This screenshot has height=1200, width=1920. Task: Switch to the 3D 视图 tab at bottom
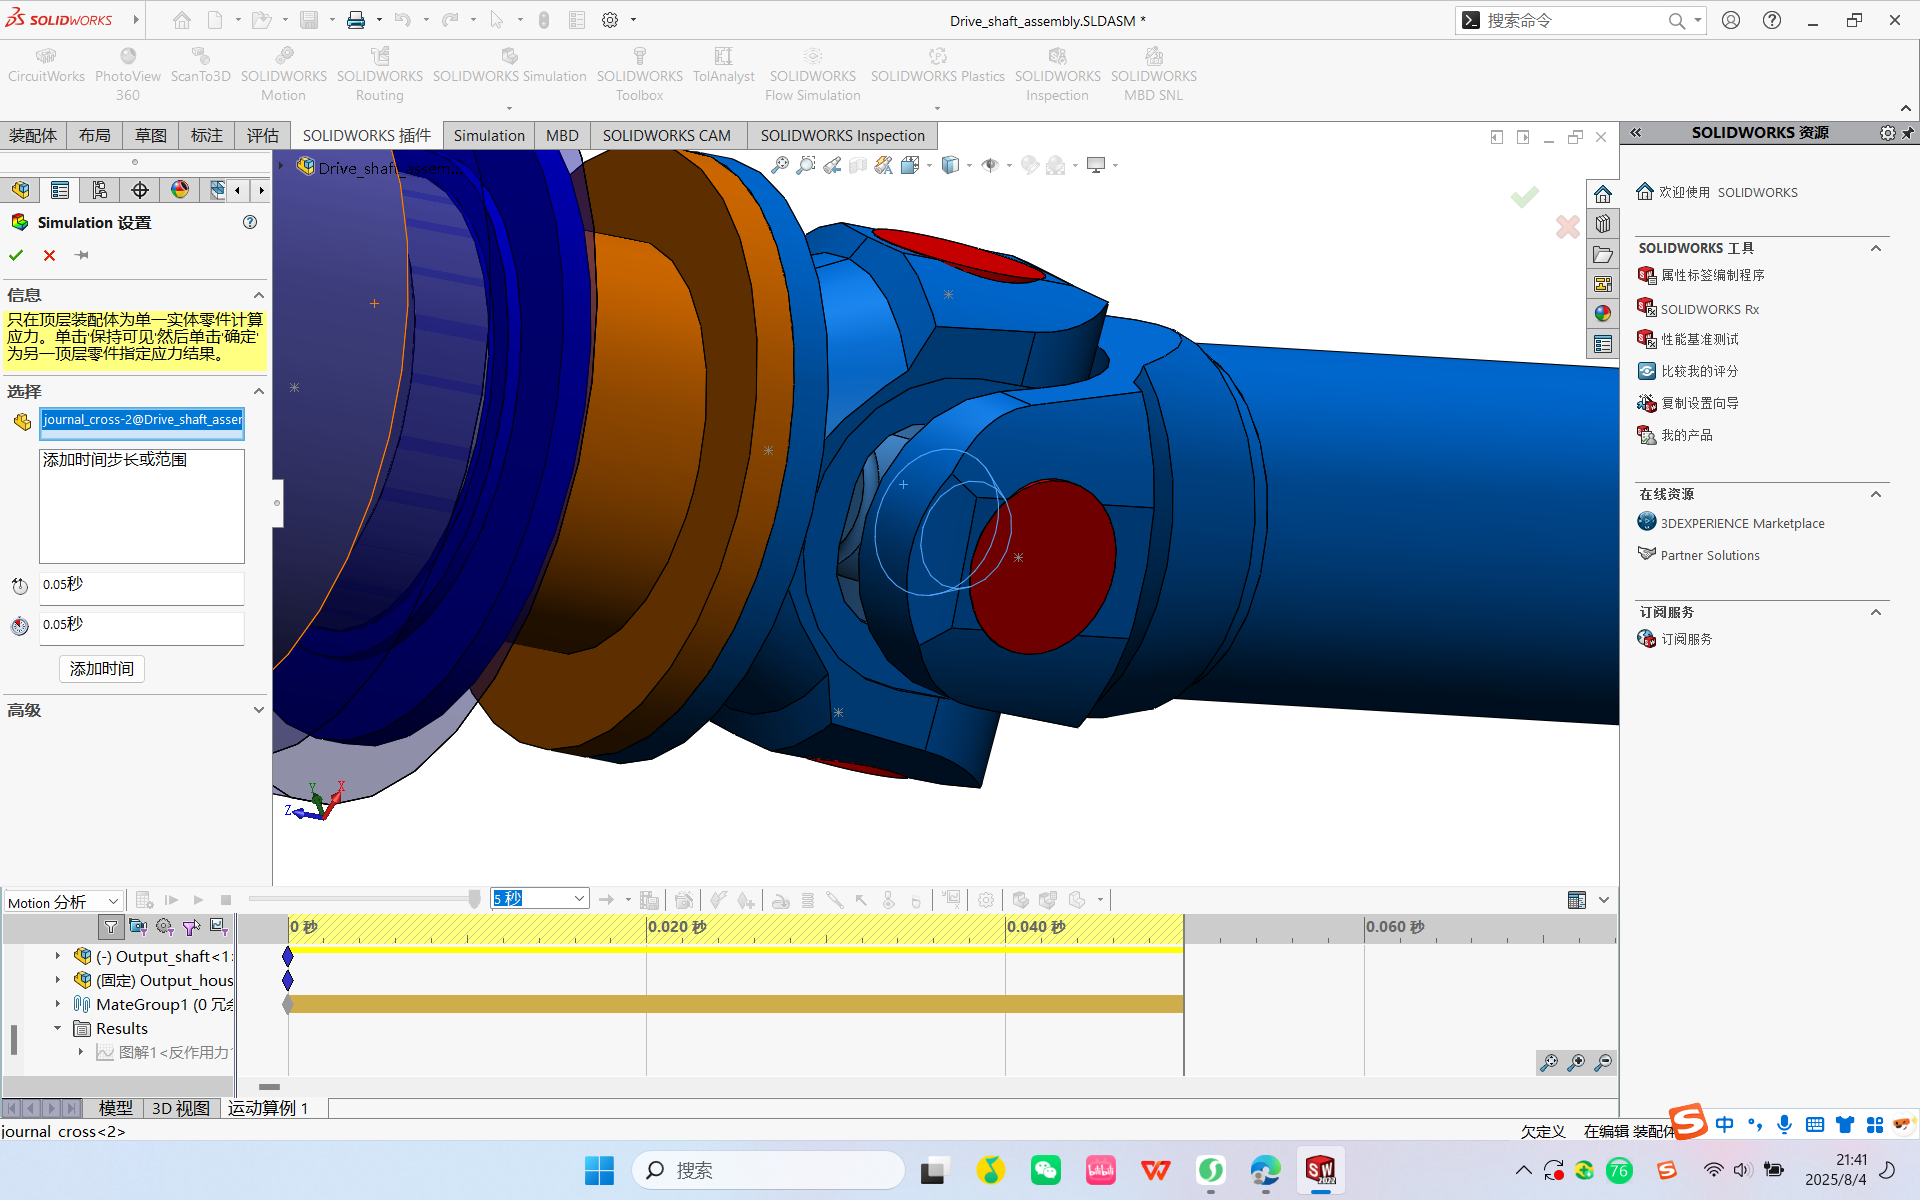click(180, 1107)
